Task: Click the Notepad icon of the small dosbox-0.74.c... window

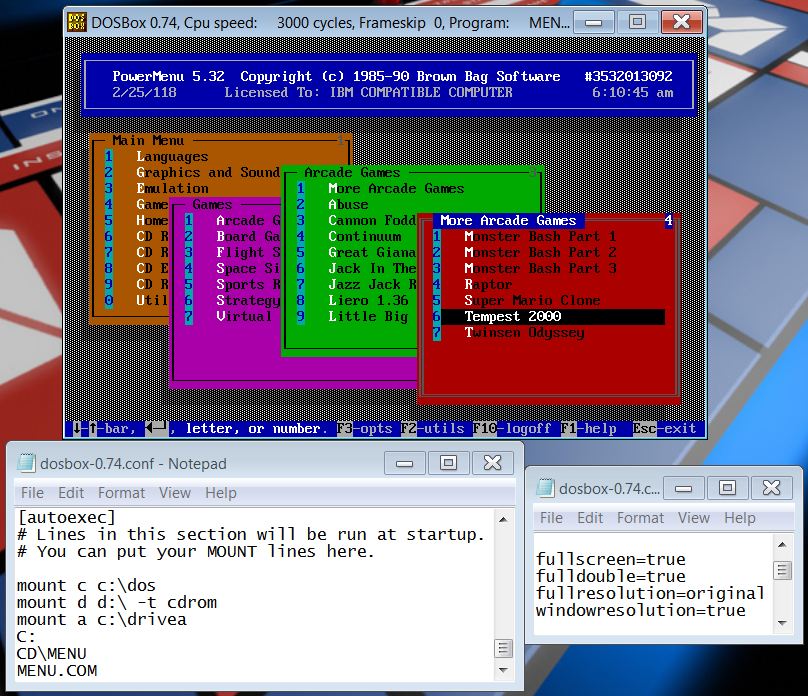Action: pyautogui.click(x=545, y=488)
